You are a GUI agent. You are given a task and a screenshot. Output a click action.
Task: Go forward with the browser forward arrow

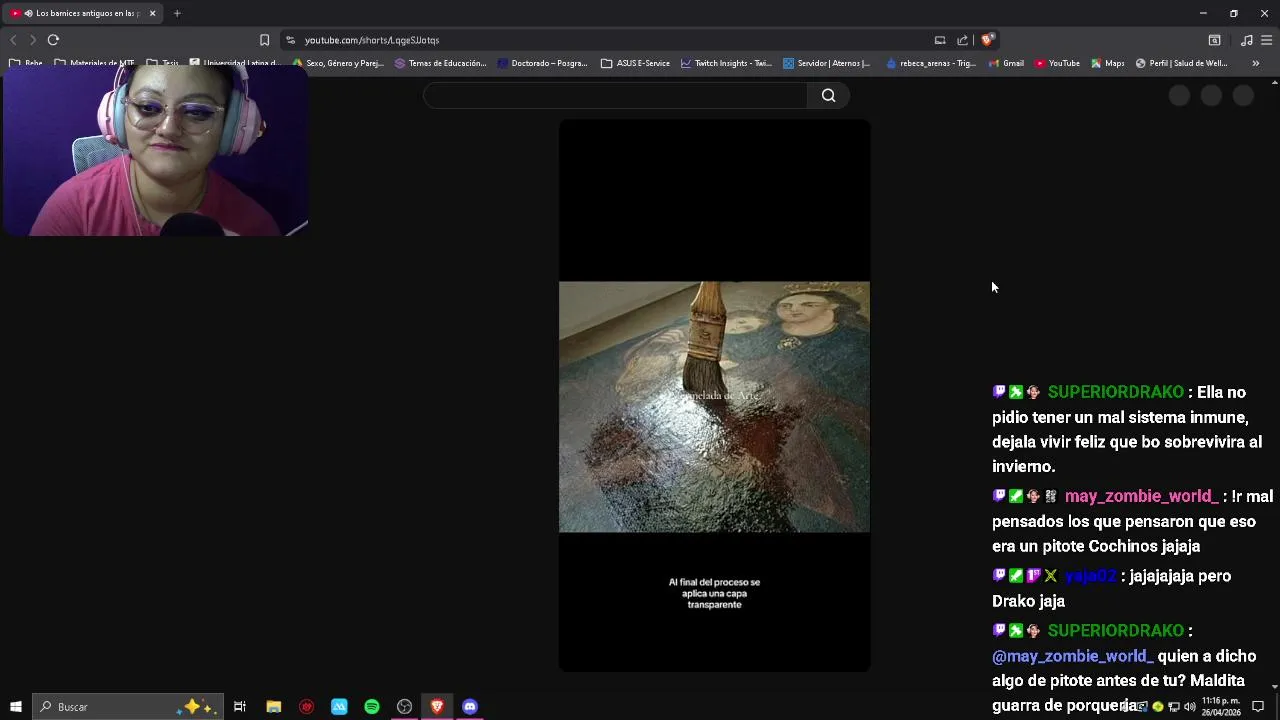pyautogui.click(x=32, y=40)
